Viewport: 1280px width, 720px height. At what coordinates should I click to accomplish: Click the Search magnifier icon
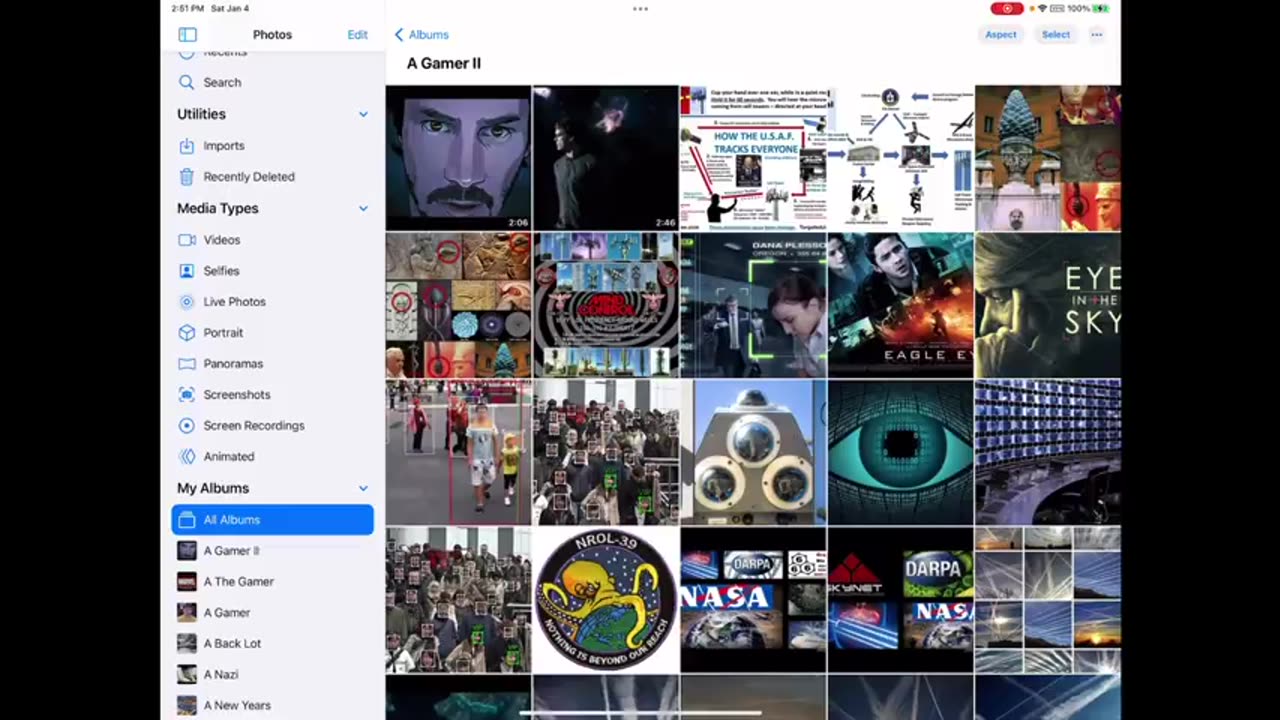tap(186, 82)
